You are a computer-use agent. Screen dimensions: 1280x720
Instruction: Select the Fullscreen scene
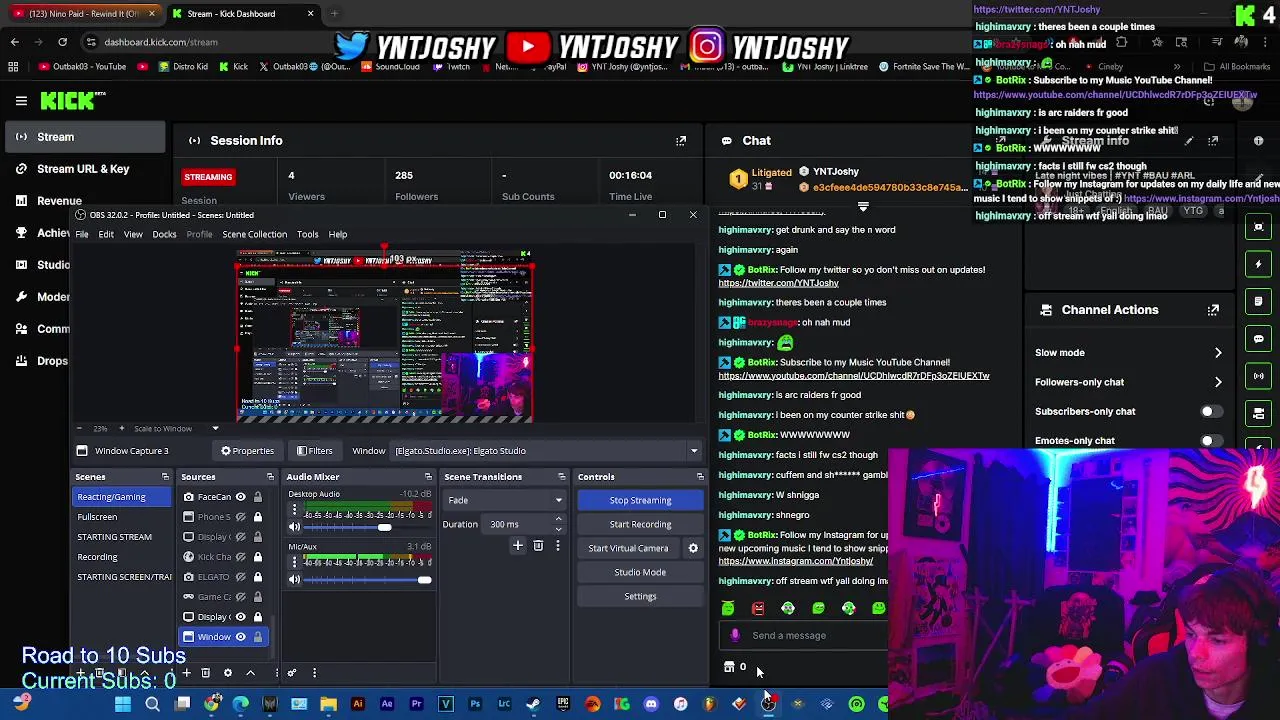(x=97, y=517)
